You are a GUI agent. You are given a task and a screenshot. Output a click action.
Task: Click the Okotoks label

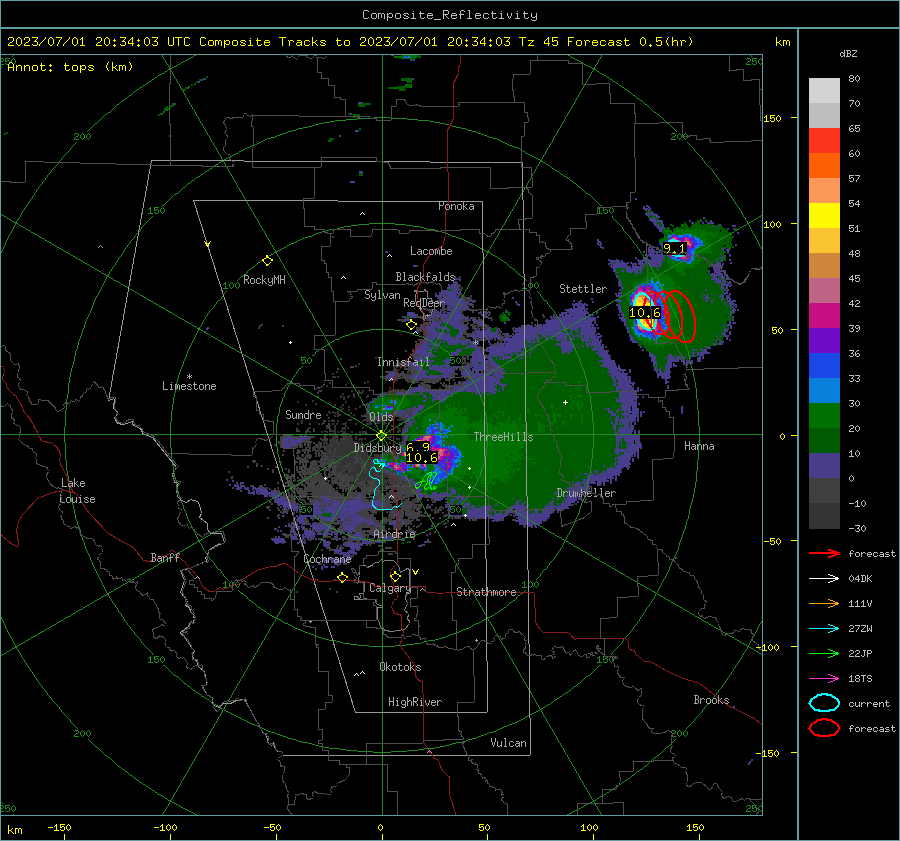400,667
